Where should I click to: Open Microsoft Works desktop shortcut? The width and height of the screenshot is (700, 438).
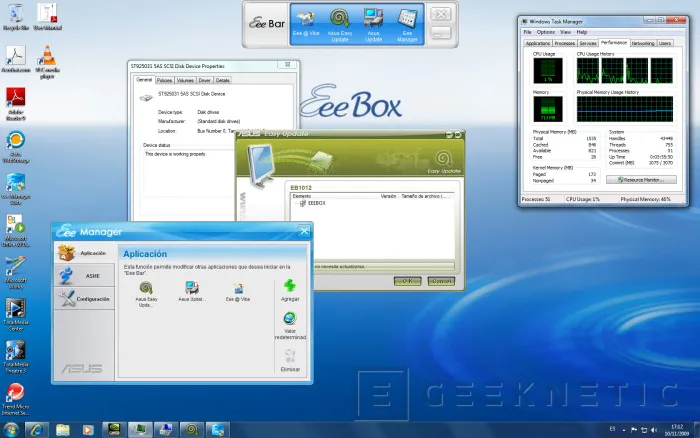click(16, 272)
